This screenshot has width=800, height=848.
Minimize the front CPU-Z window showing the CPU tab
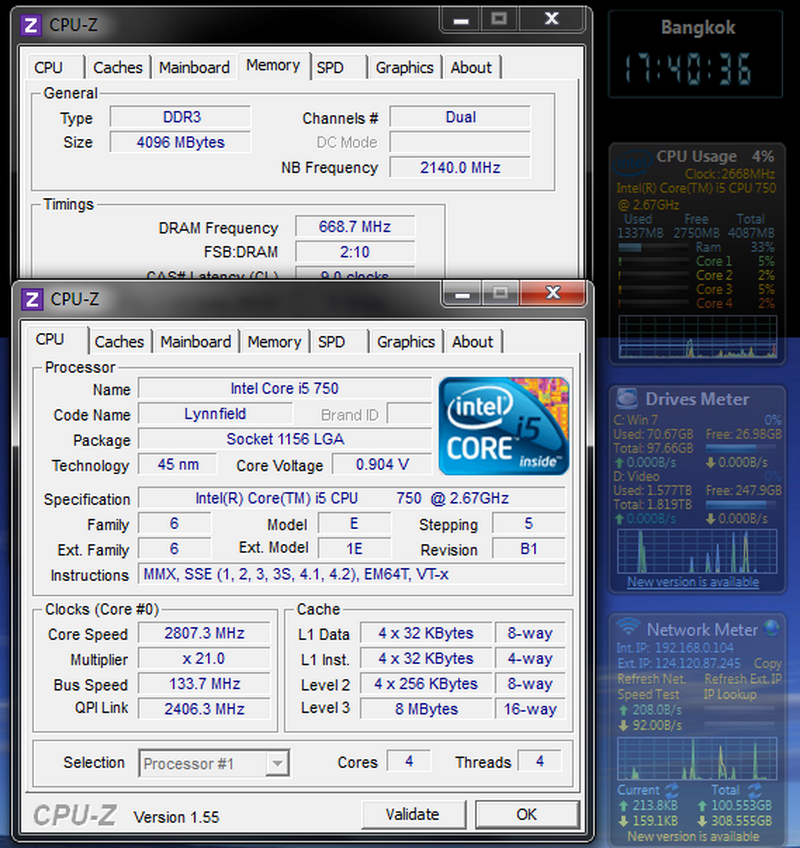click(461, 294)
